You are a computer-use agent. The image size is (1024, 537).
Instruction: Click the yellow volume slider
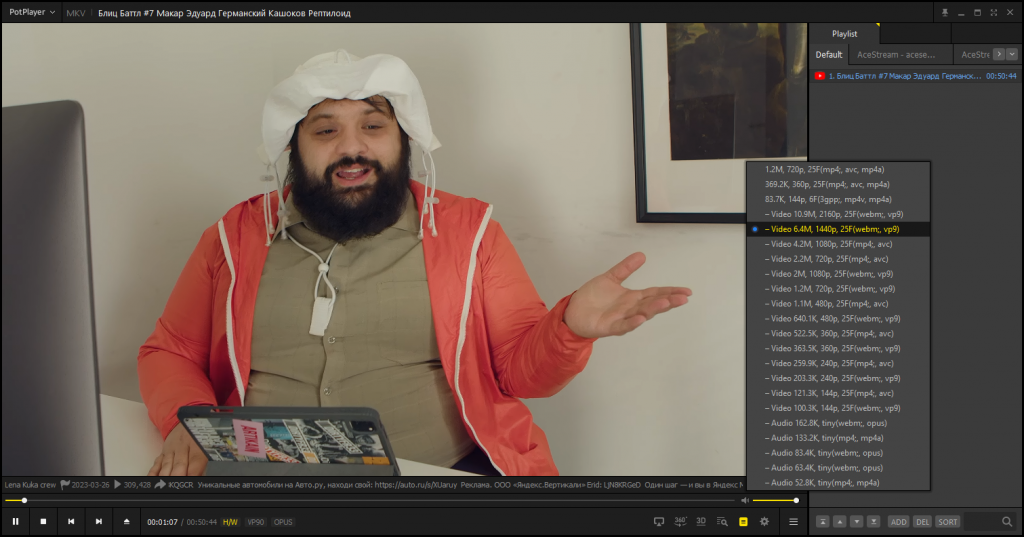[775, 500]
